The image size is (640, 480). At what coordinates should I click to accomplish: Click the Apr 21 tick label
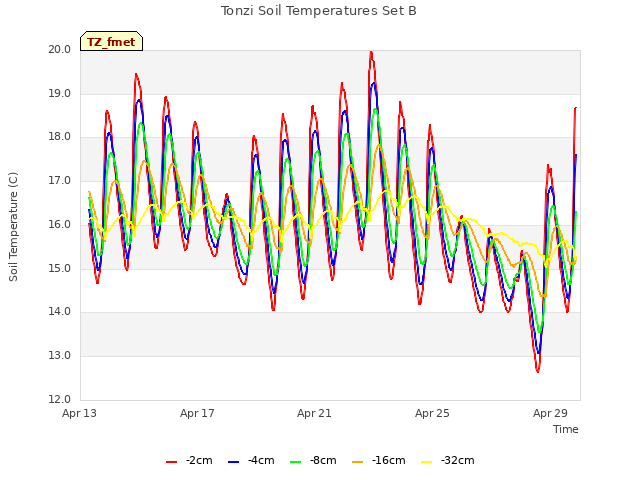[x=314, y=413]
